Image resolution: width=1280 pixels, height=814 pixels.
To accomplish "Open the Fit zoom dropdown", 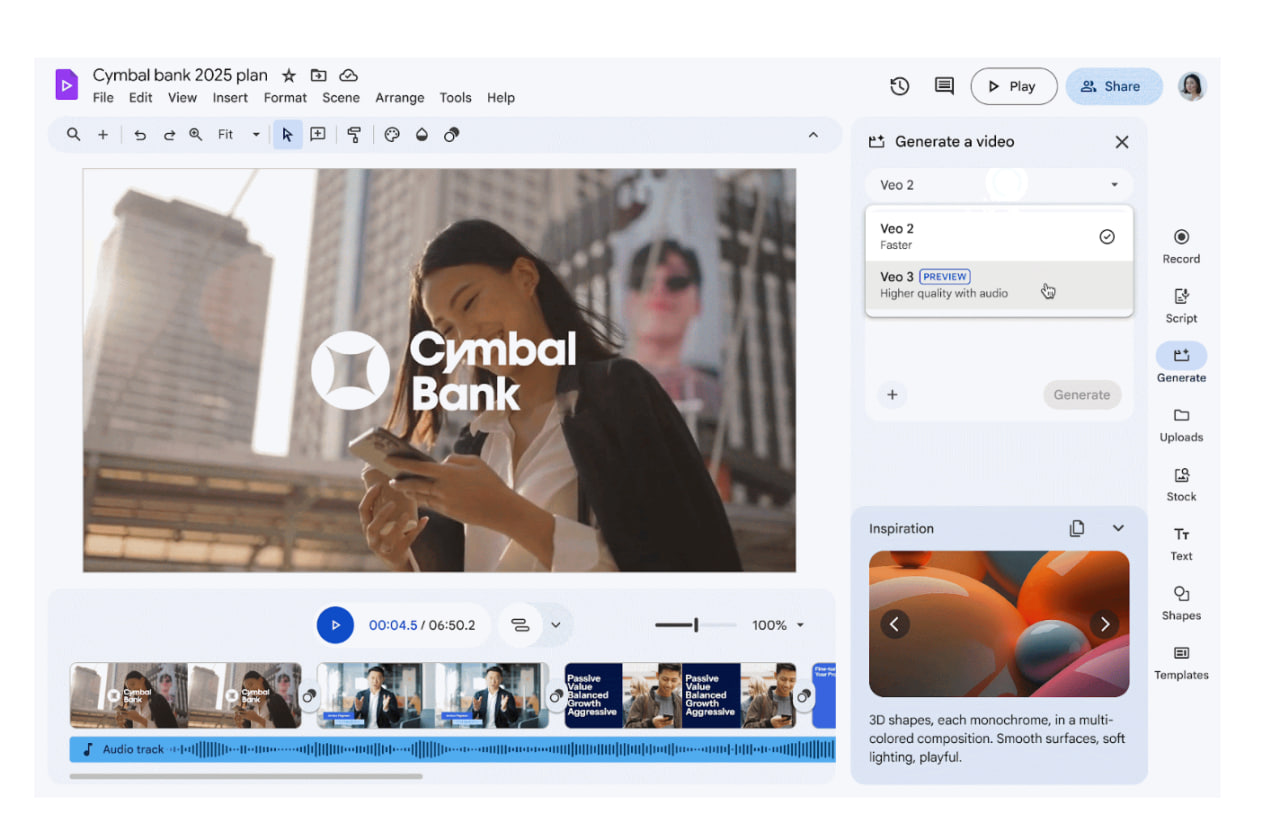I will (238, 134).
